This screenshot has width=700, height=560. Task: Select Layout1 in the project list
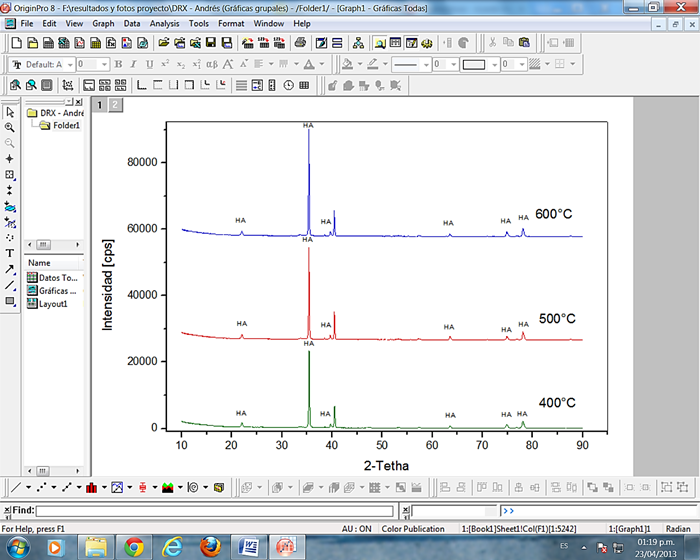click(51, 304)
